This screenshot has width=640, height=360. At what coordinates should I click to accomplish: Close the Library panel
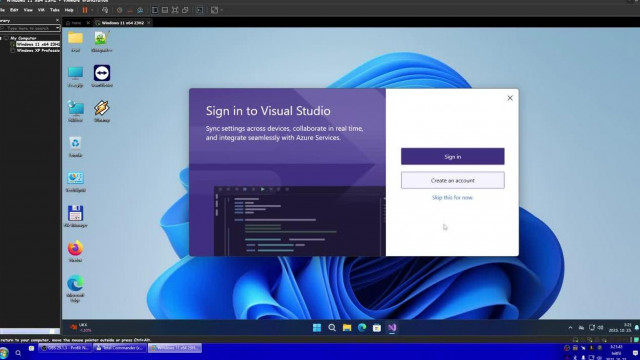click(57, 20)
